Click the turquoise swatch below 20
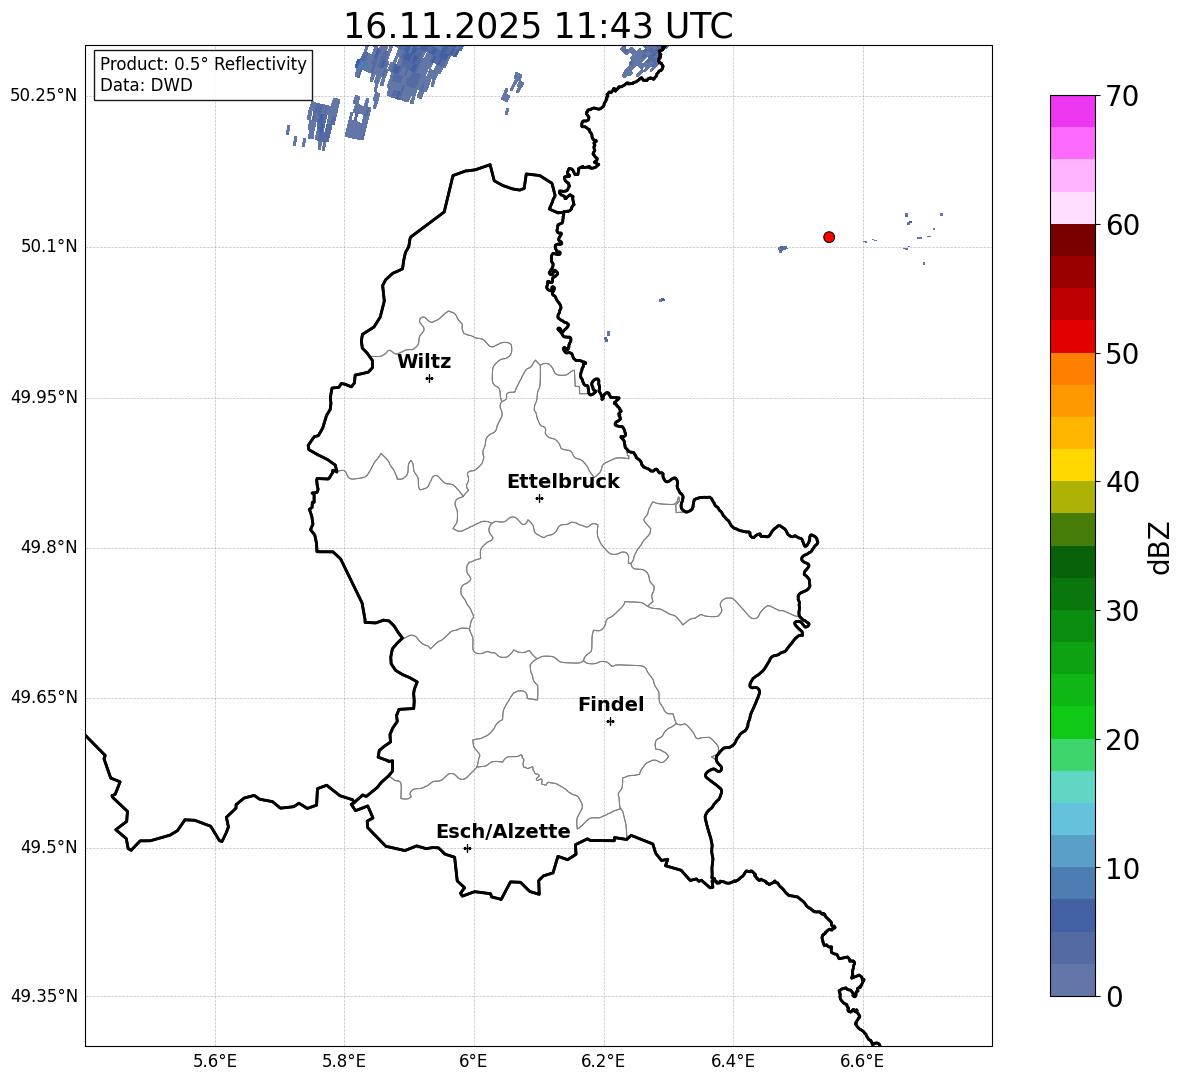The width and height of the screenshot is (1184, 1081). [1073, 787]
